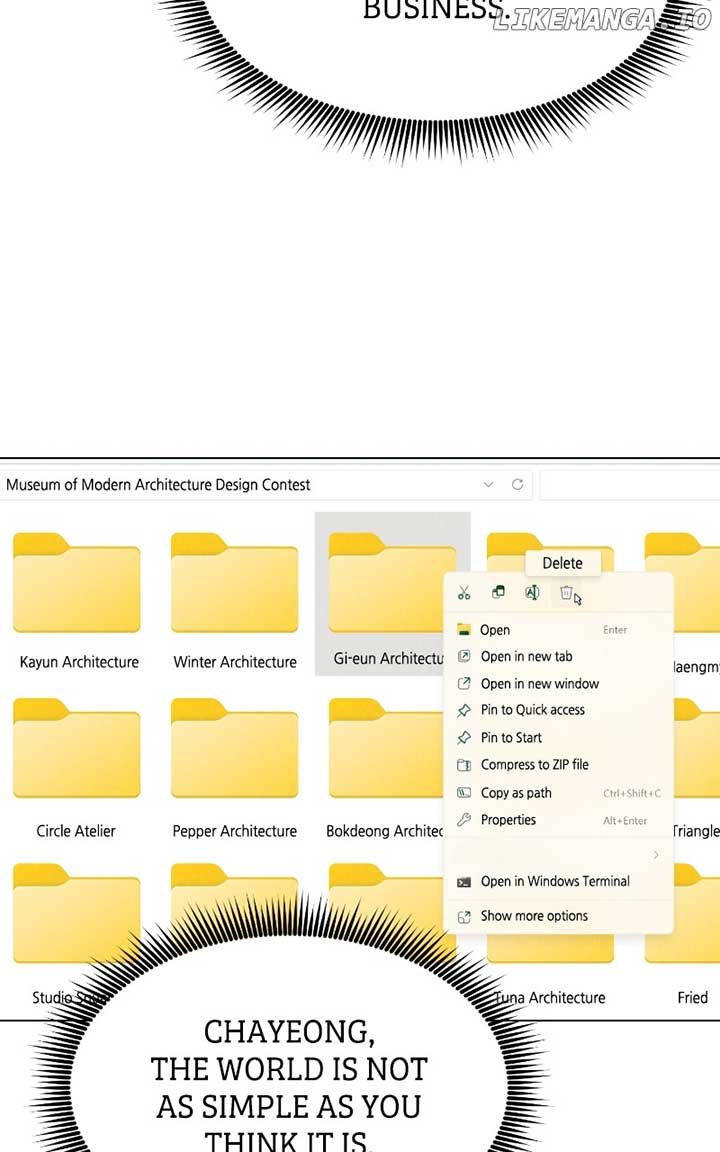720x1152 pixels.
Task: Open Properties from context menu
Action: 508,820
